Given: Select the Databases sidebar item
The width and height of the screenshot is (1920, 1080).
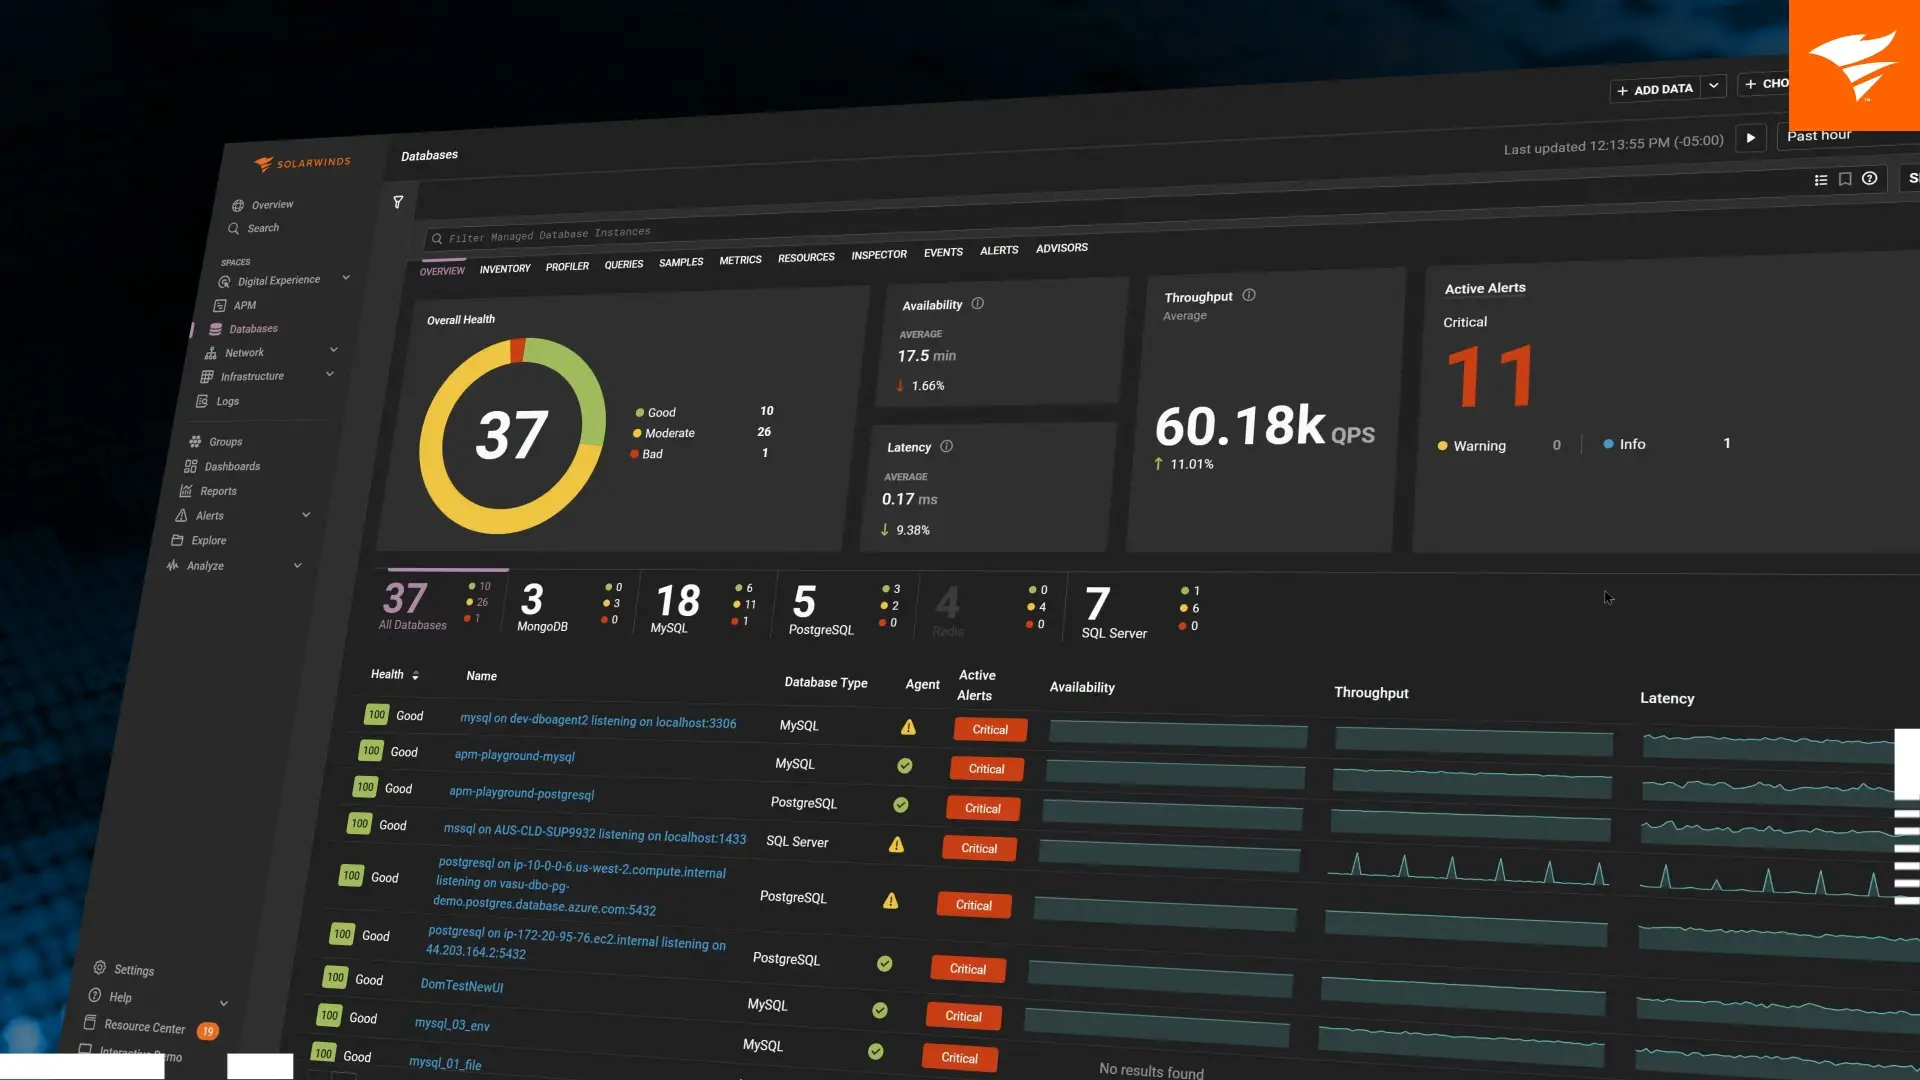Looking at the screenshot, I should pos(243,329).
